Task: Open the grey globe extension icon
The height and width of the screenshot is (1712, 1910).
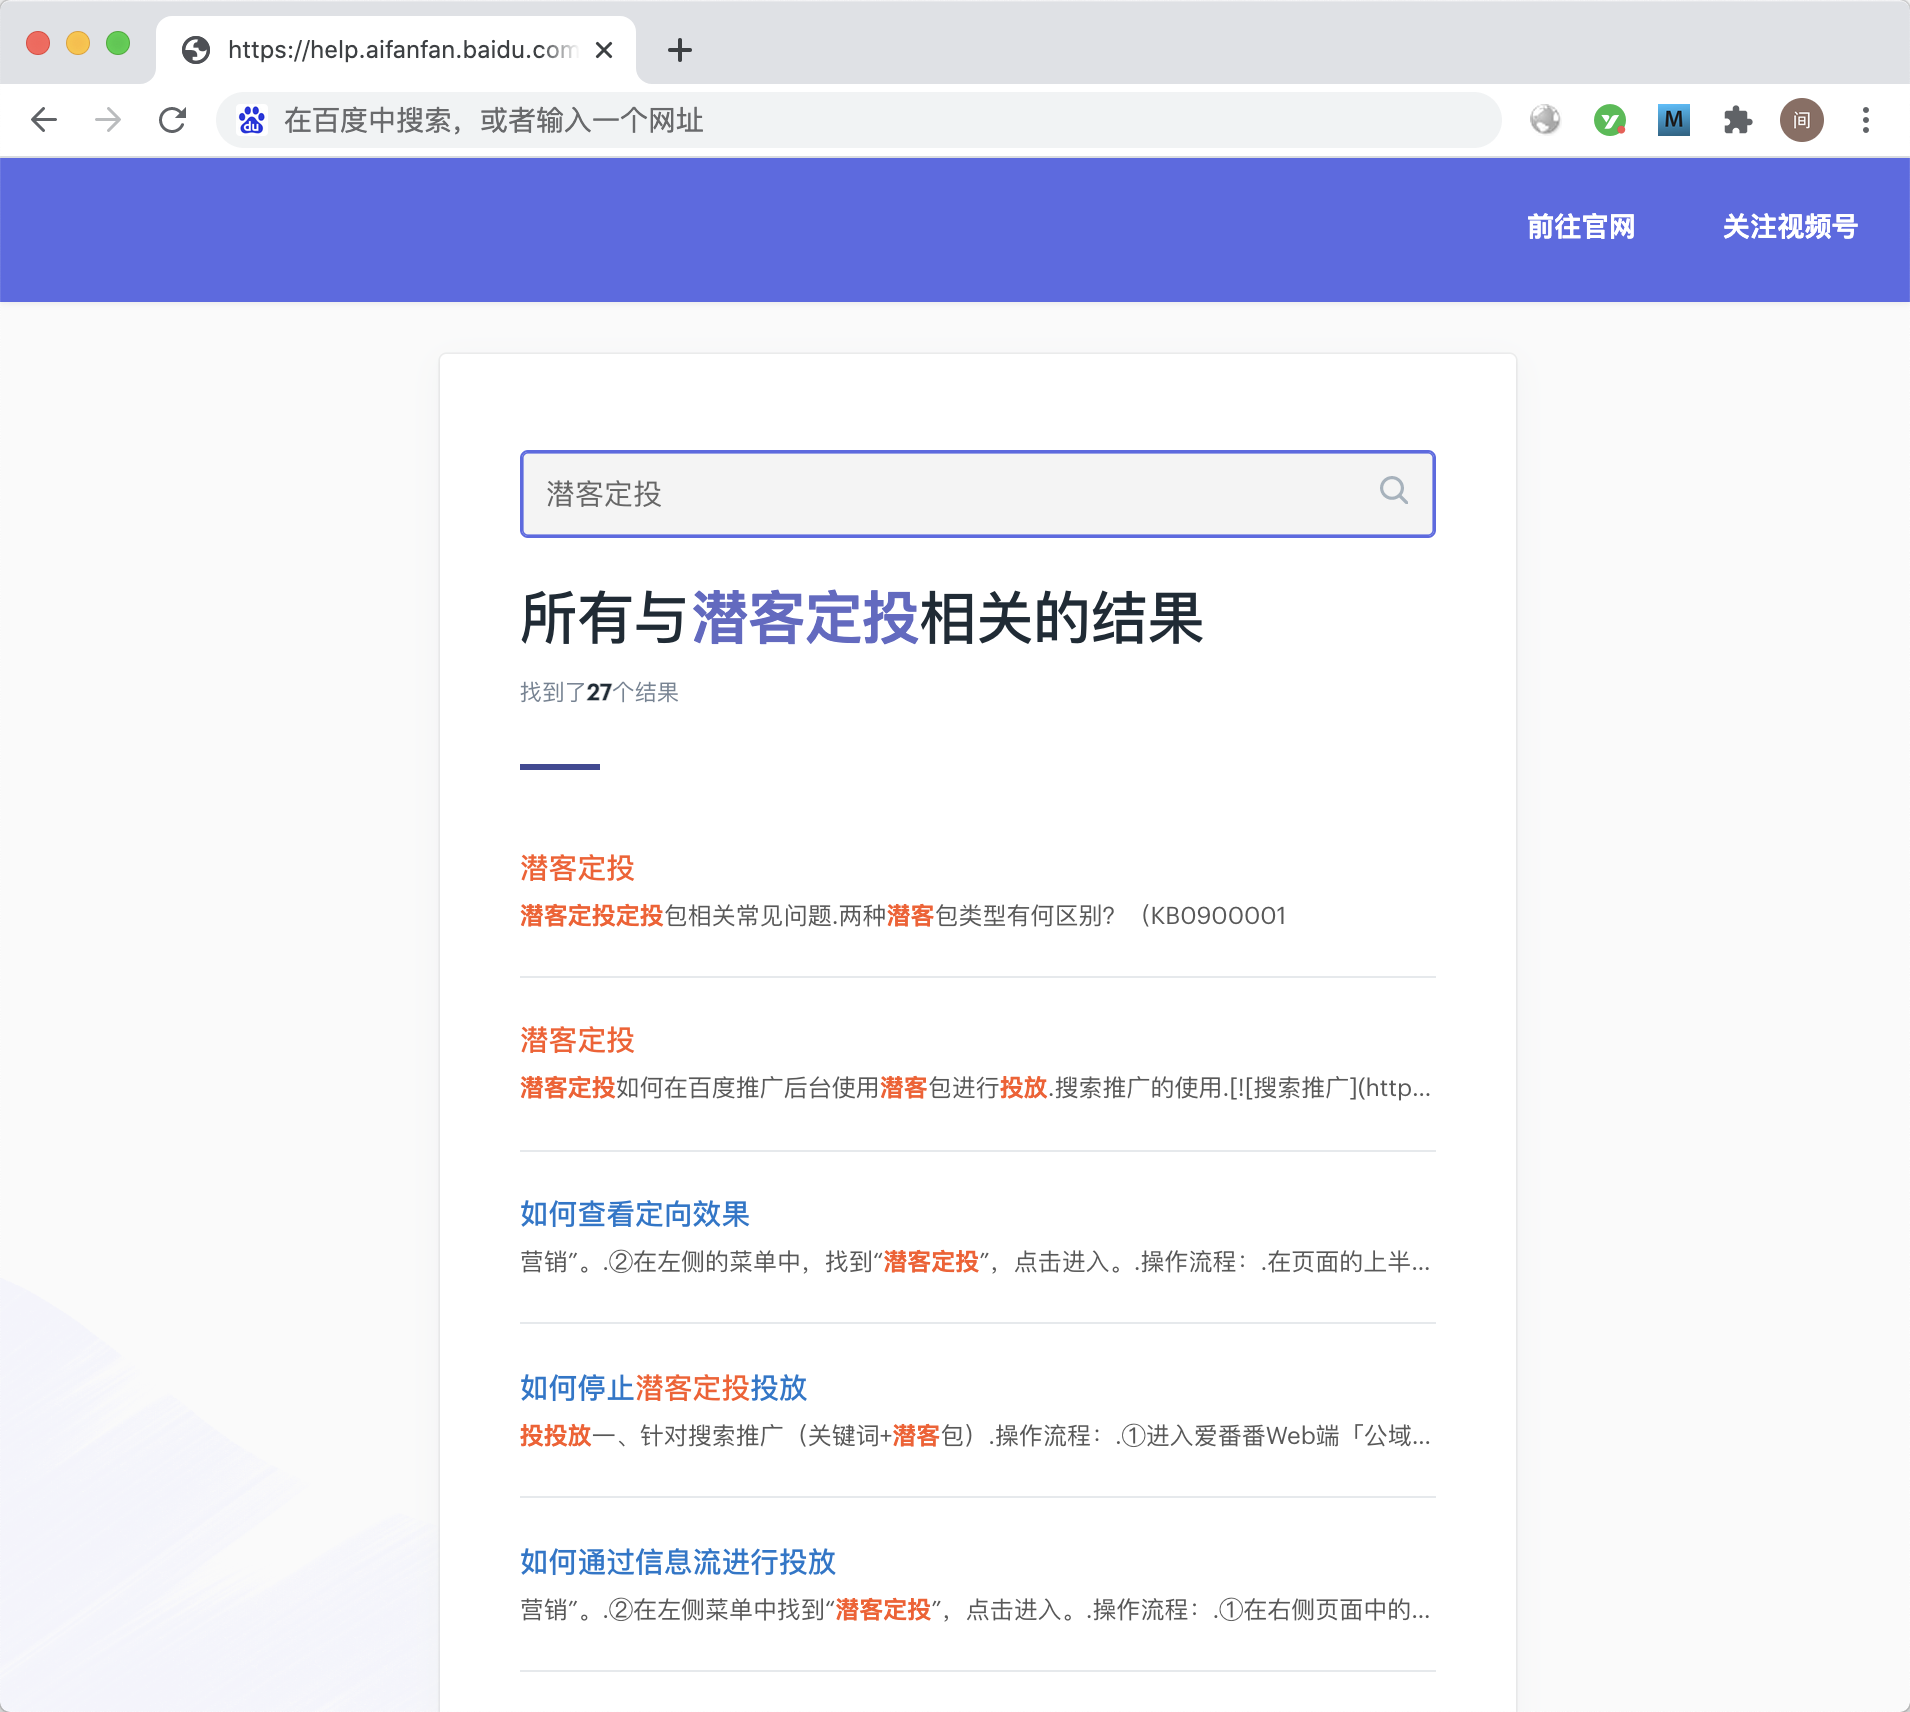Action: [x=1545, y=120]
